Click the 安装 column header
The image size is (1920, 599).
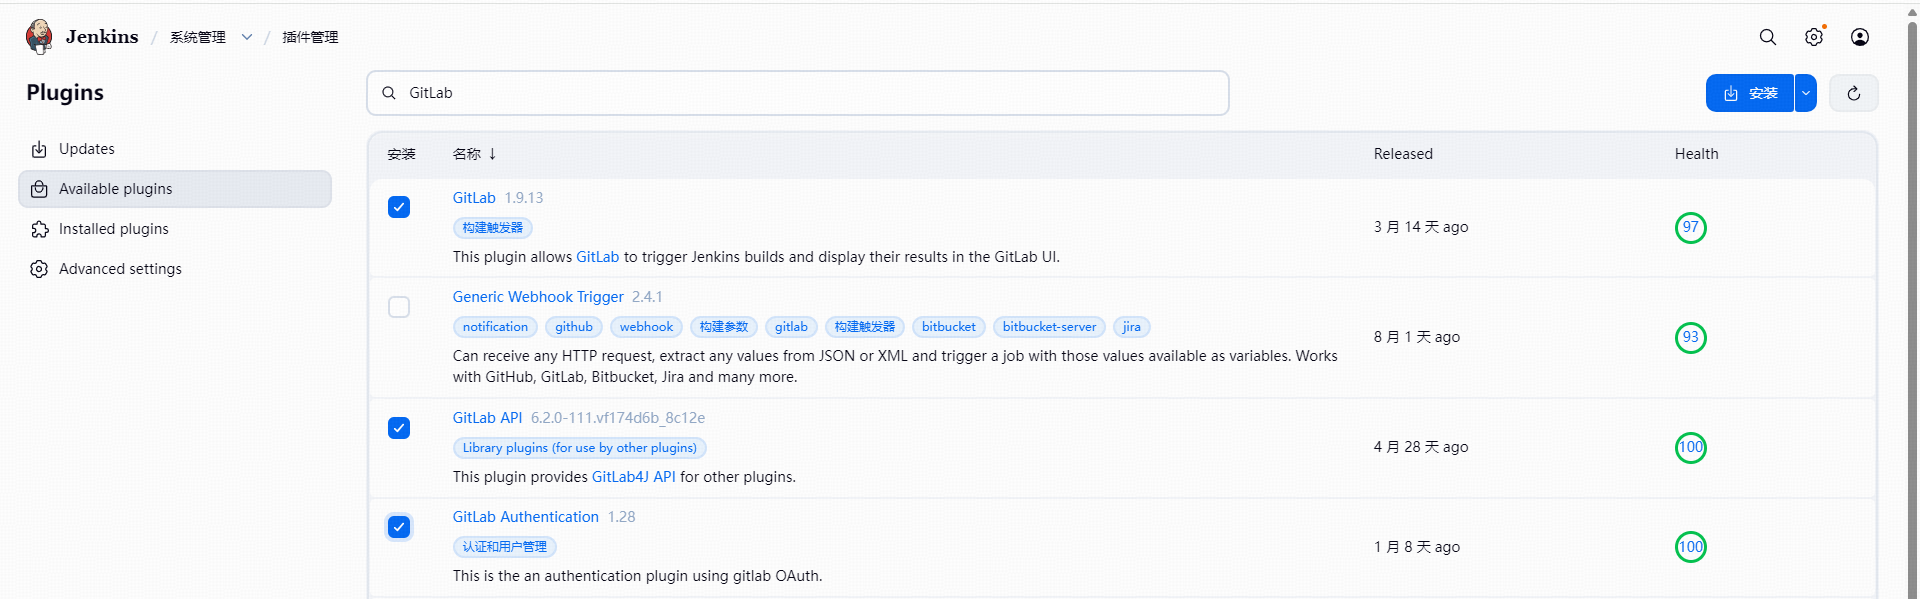click(x=401, y=154)
